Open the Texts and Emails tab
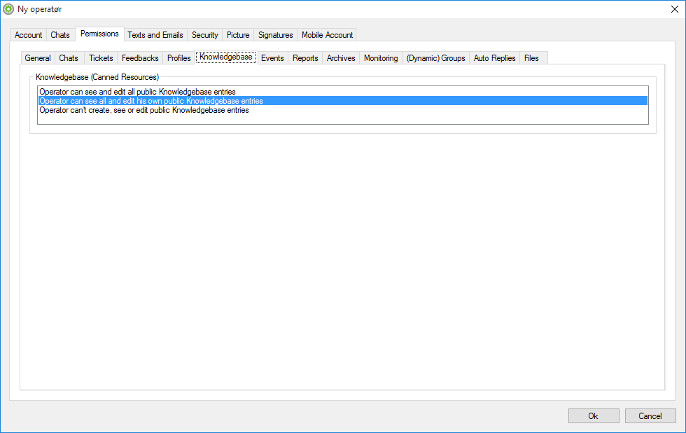This screenshot has width=686, height=433. tap(155, 35)
